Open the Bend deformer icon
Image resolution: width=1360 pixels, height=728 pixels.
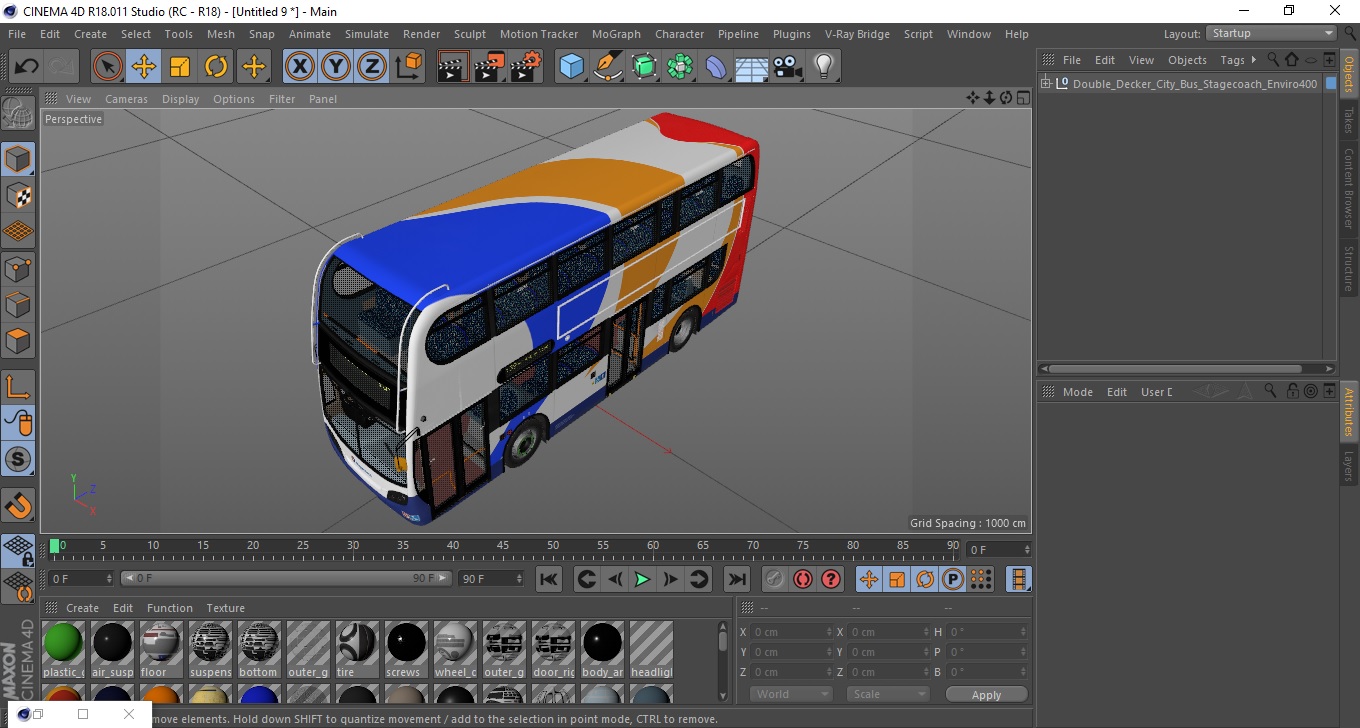pos(716,67)
